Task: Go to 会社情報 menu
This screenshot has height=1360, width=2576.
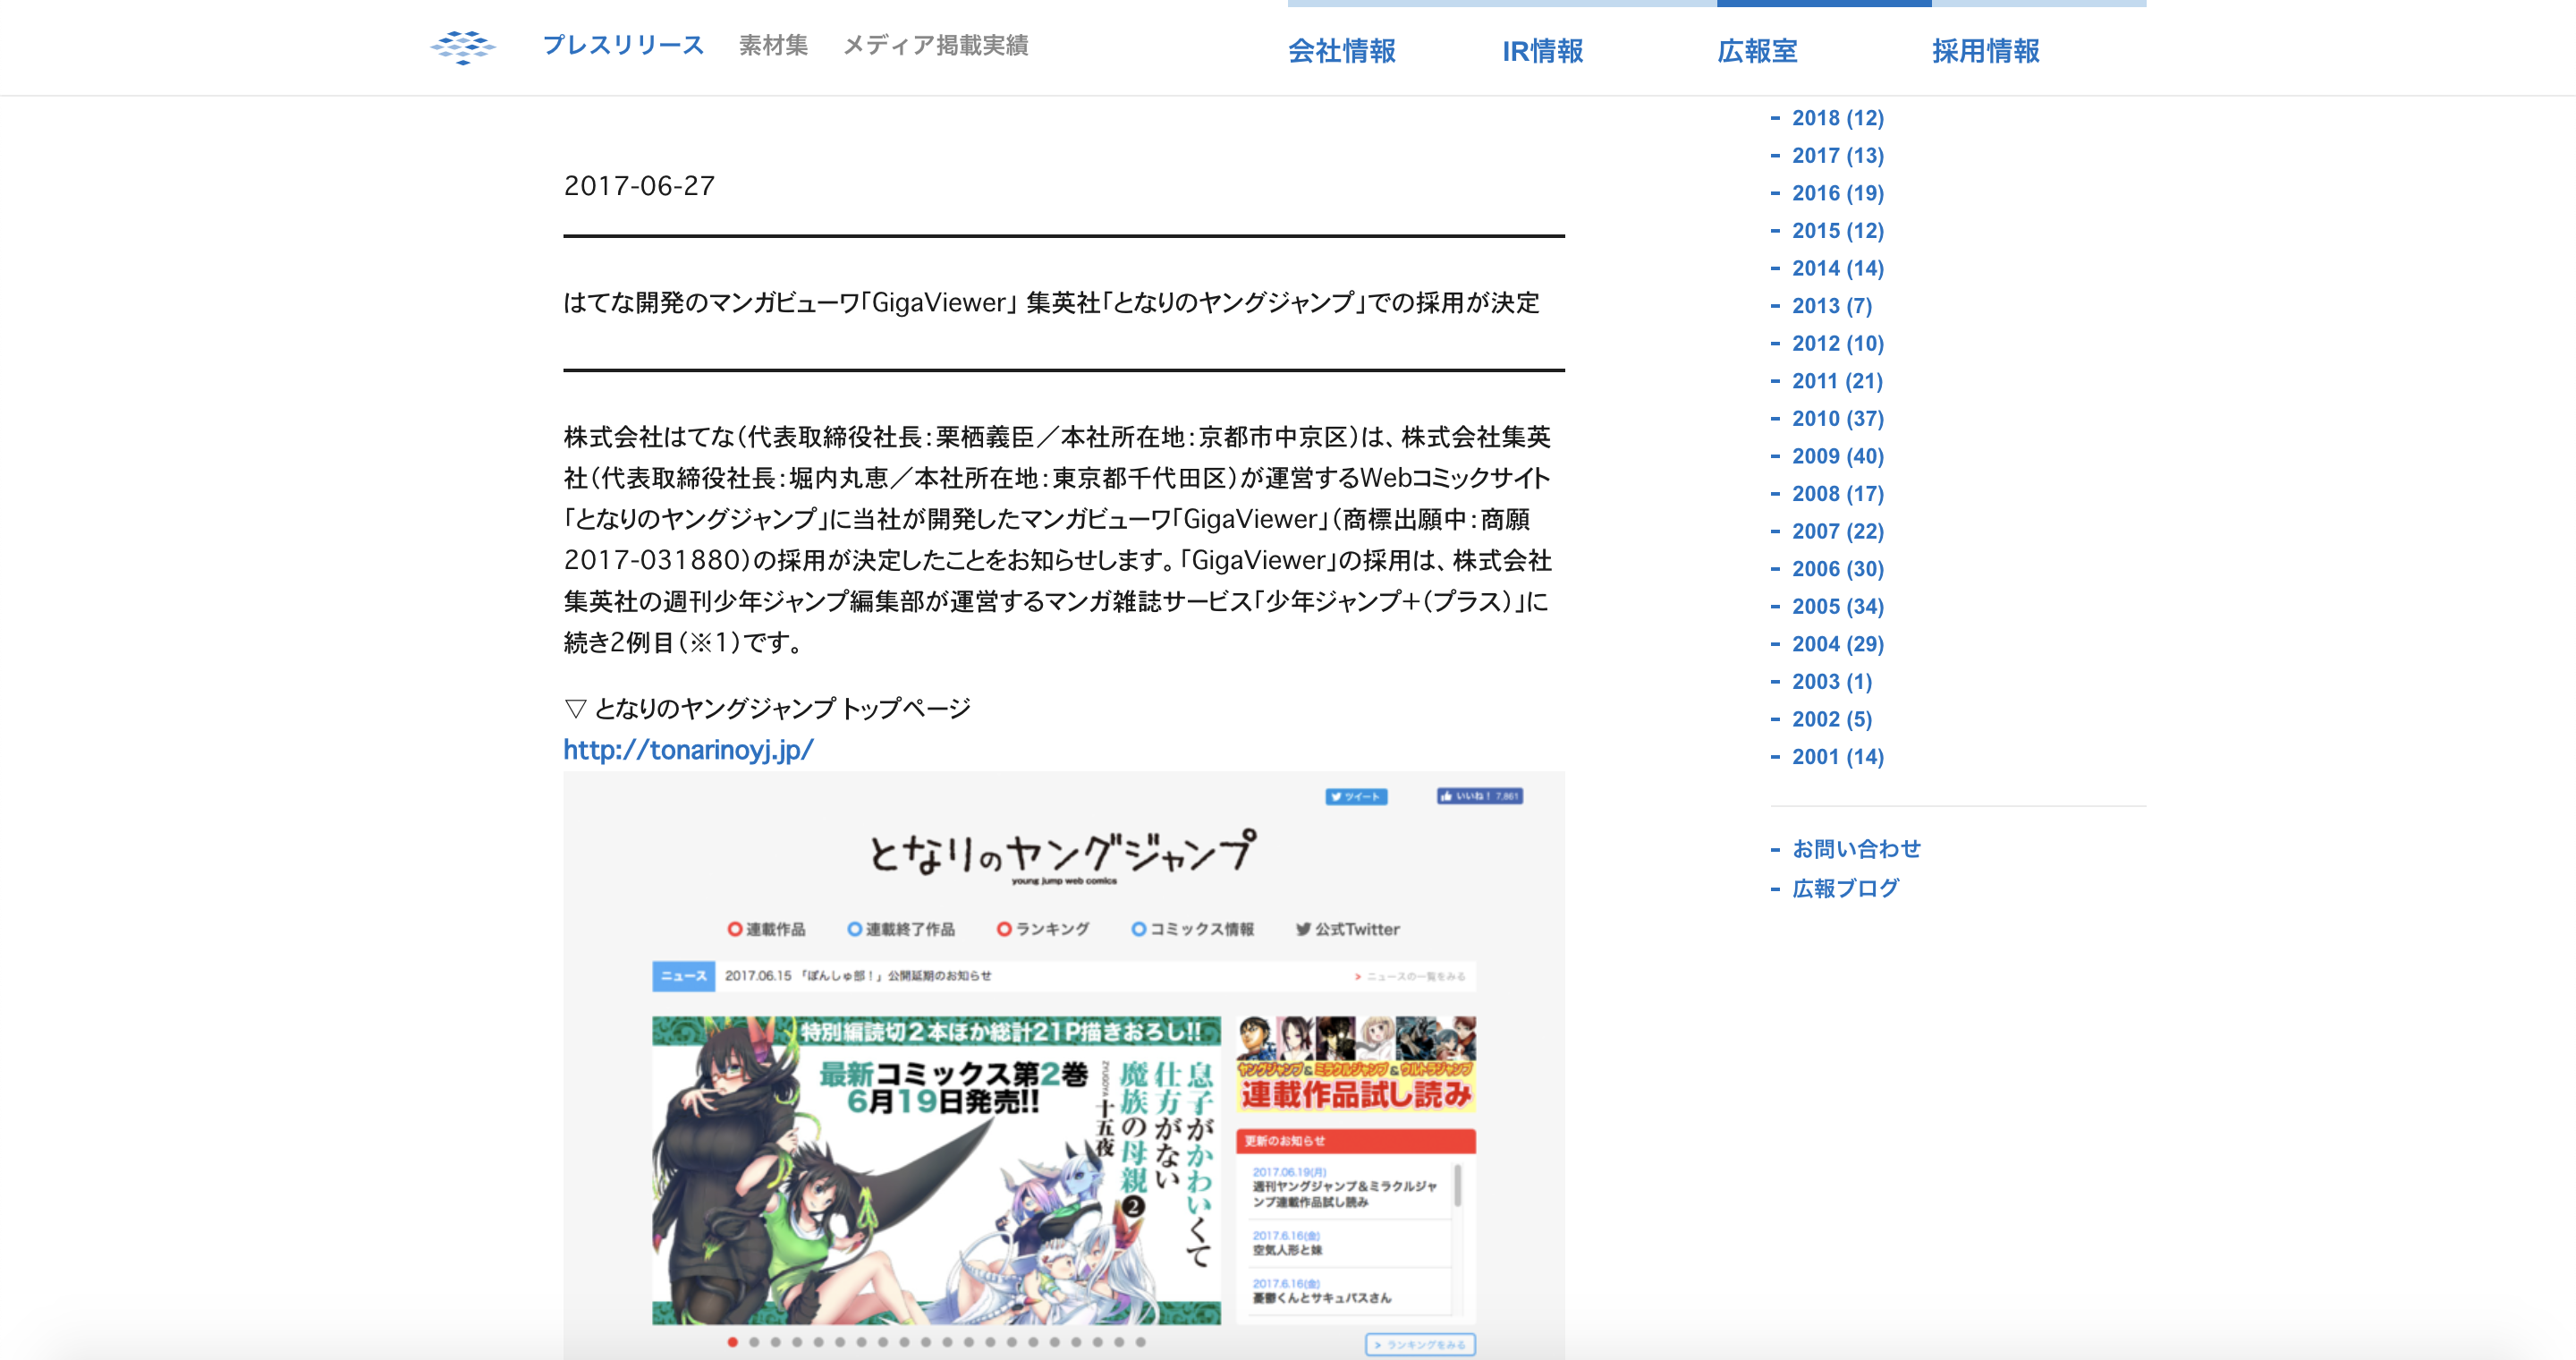Action: 1341,51
